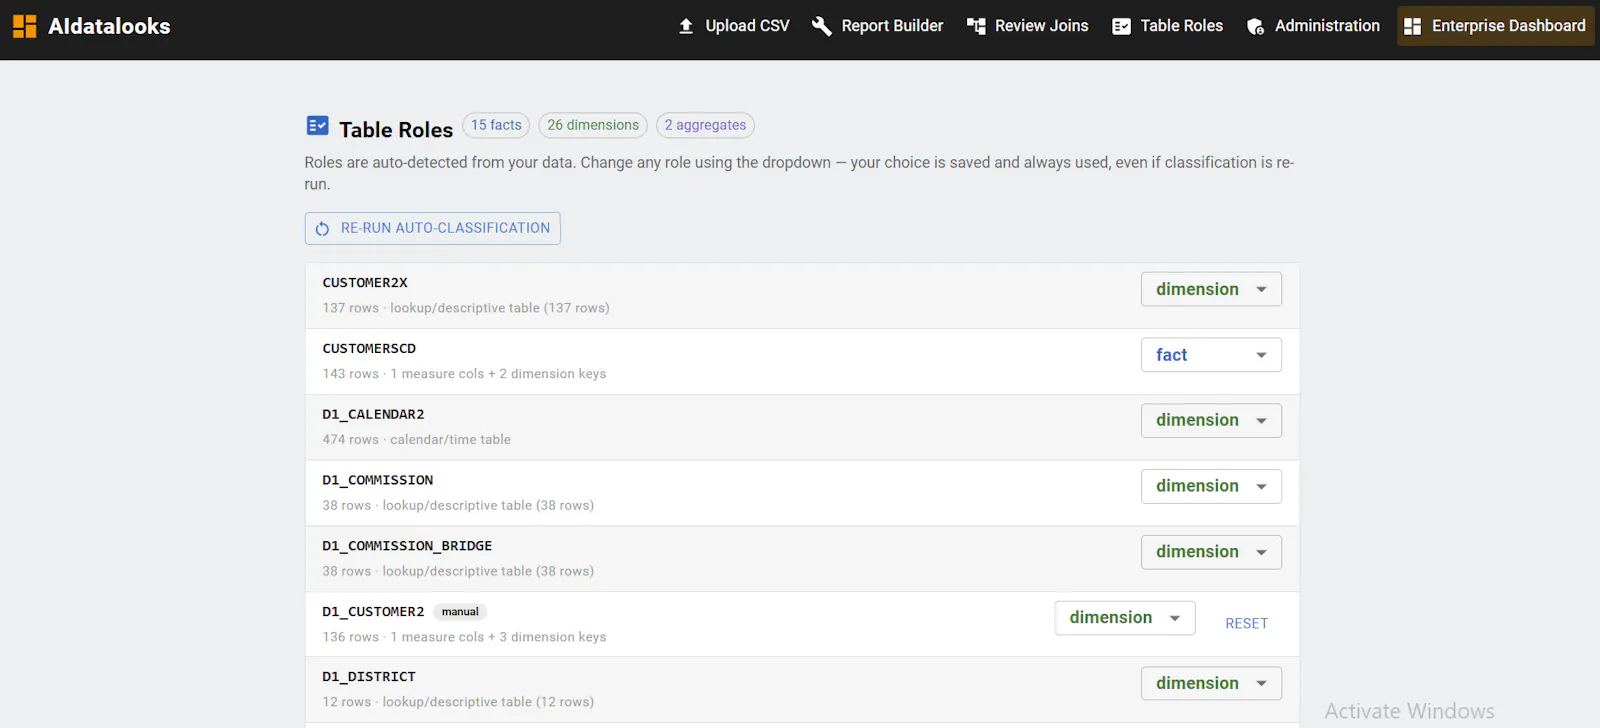
Task: Open role dropdown for D1_COMMISSION
Action: (1211, 486)
